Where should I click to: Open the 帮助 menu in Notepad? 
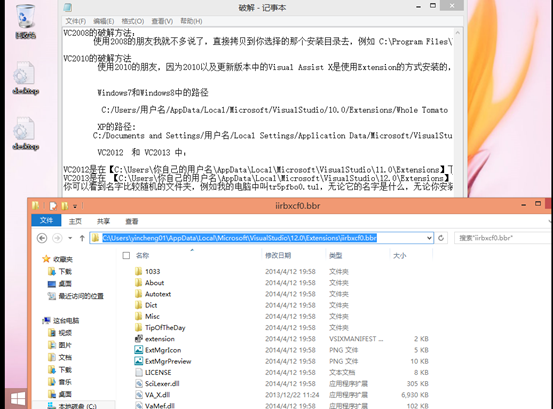point(192,21)
